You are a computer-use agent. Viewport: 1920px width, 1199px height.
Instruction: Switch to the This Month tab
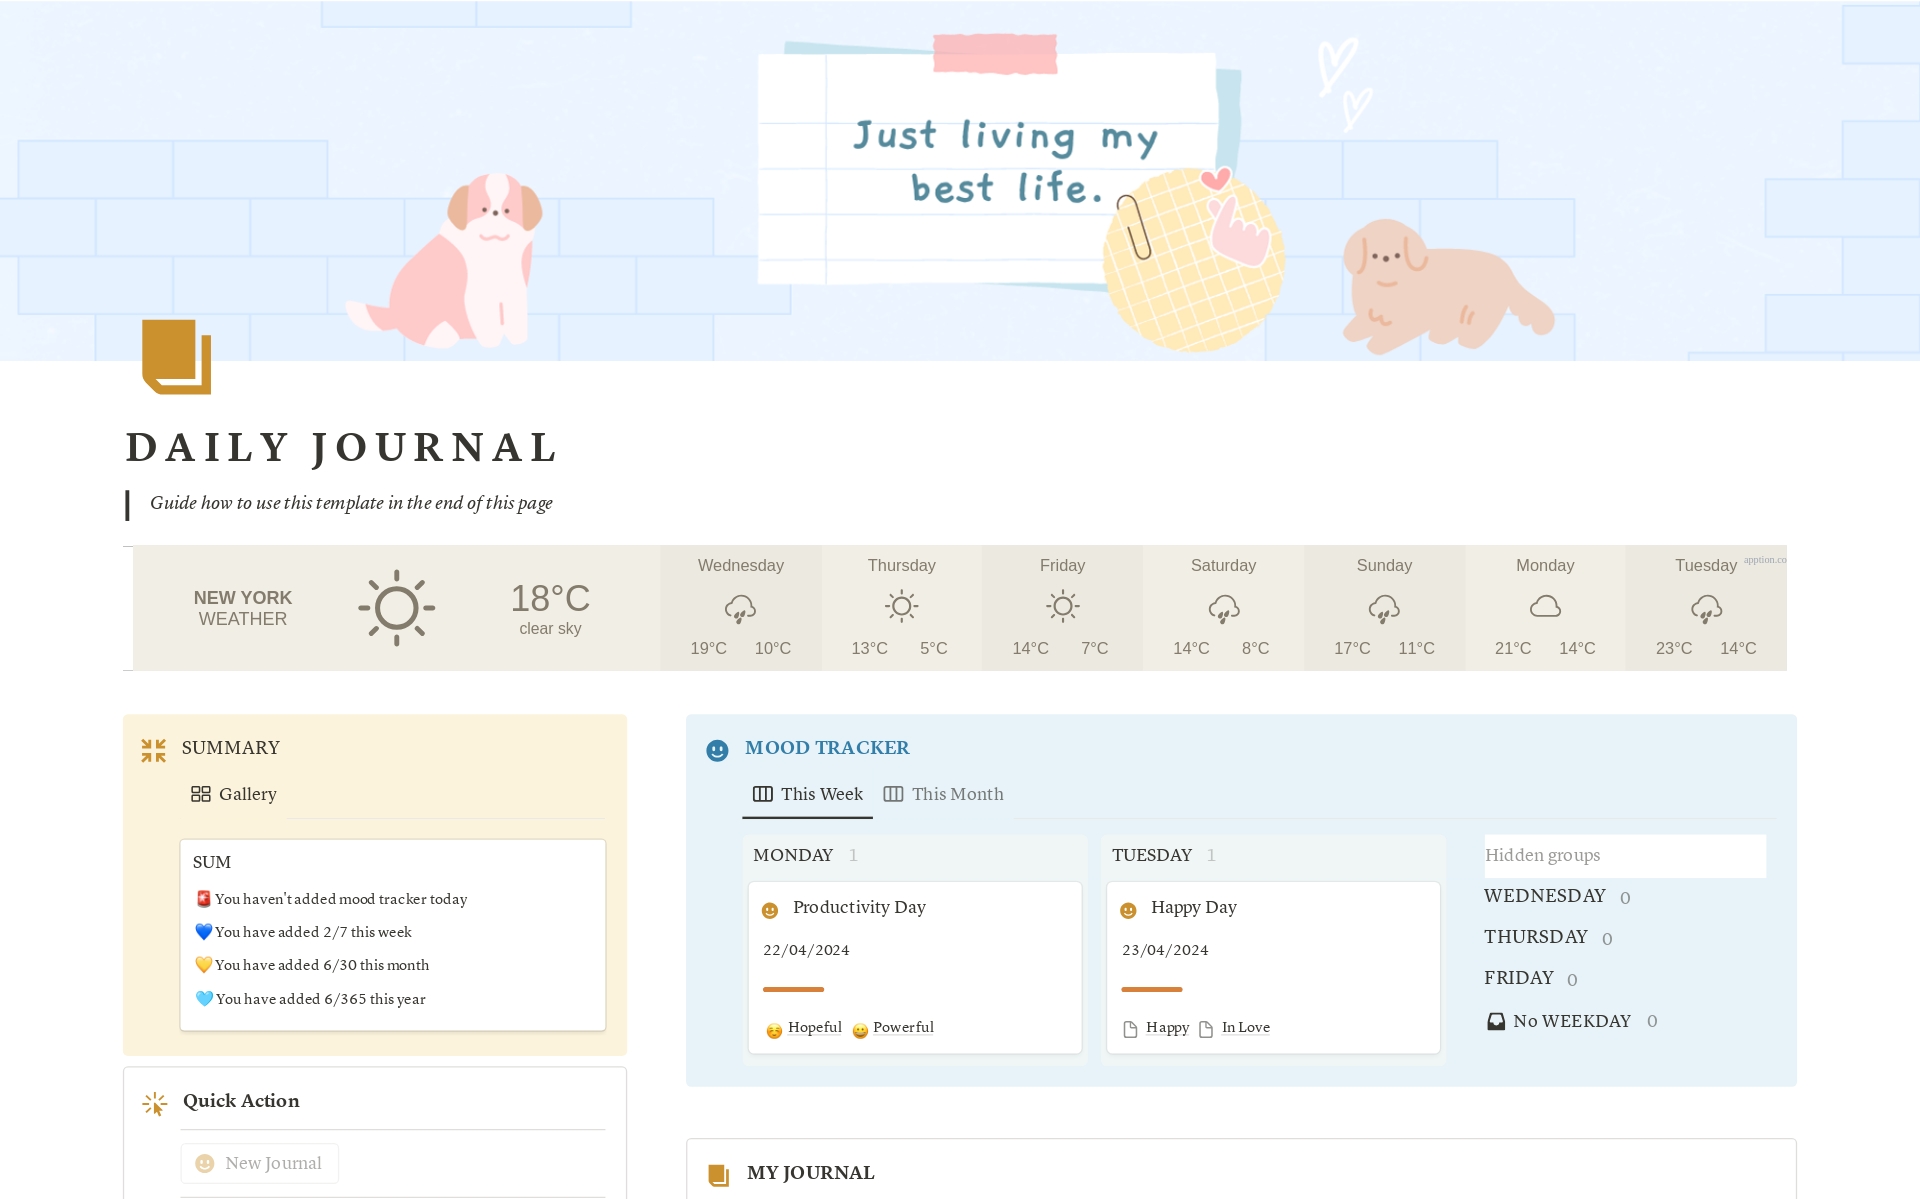pyautogui.click(x=943, y=794)
